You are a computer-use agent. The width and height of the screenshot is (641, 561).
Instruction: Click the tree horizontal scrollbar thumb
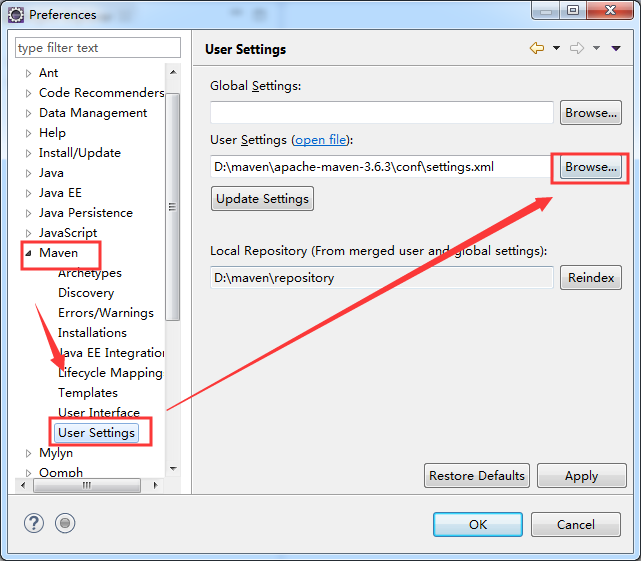click(87, 485)
